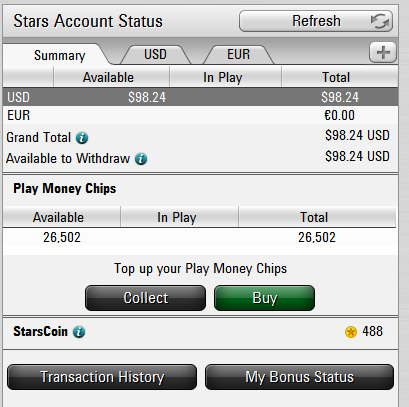The image size is (409, 407).
Task: Click the gold StarsCoin star icon
Action: pos(351,332)
